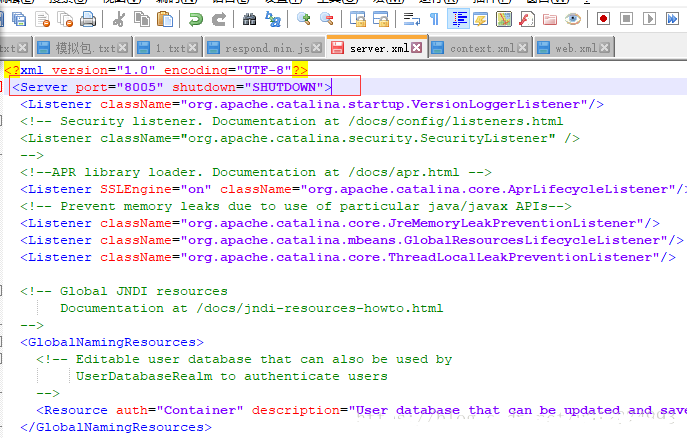Switch to the respond.min.js tab
Viewport: 687px width, 438px height.
click(x=268, y=47)
